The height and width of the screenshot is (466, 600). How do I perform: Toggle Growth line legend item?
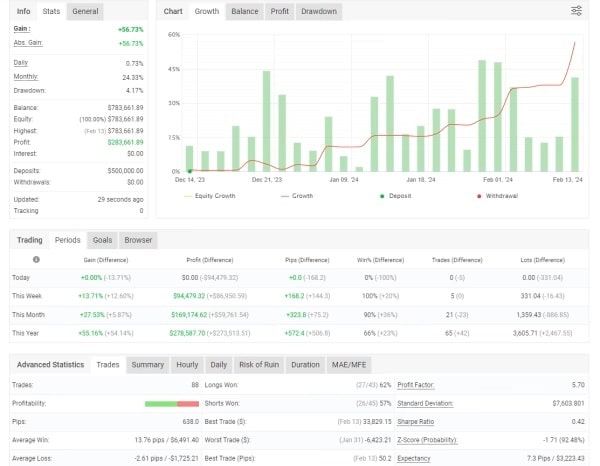pyautogui.click(x=297, y=196)
